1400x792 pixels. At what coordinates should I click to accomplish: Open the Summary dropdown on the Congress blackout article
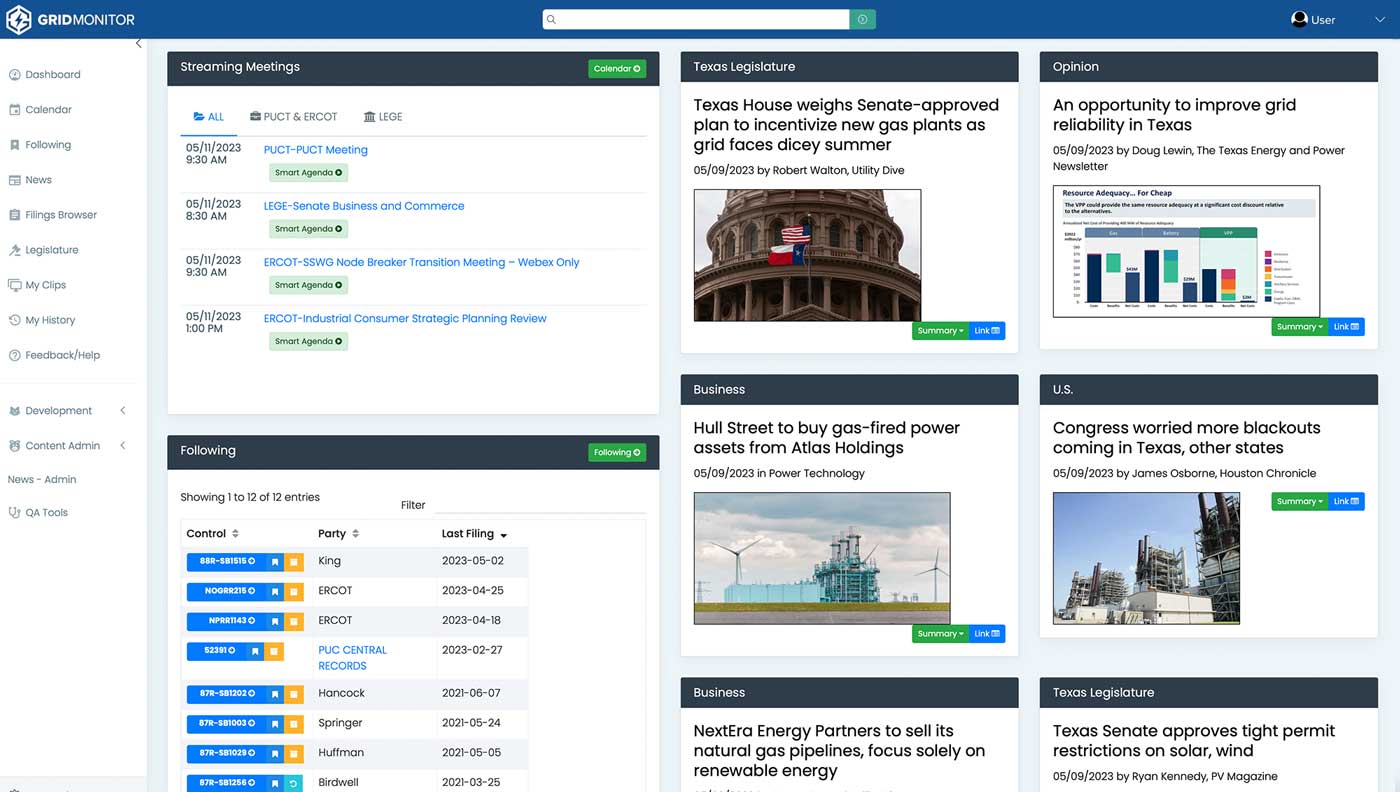(1299, 501)
